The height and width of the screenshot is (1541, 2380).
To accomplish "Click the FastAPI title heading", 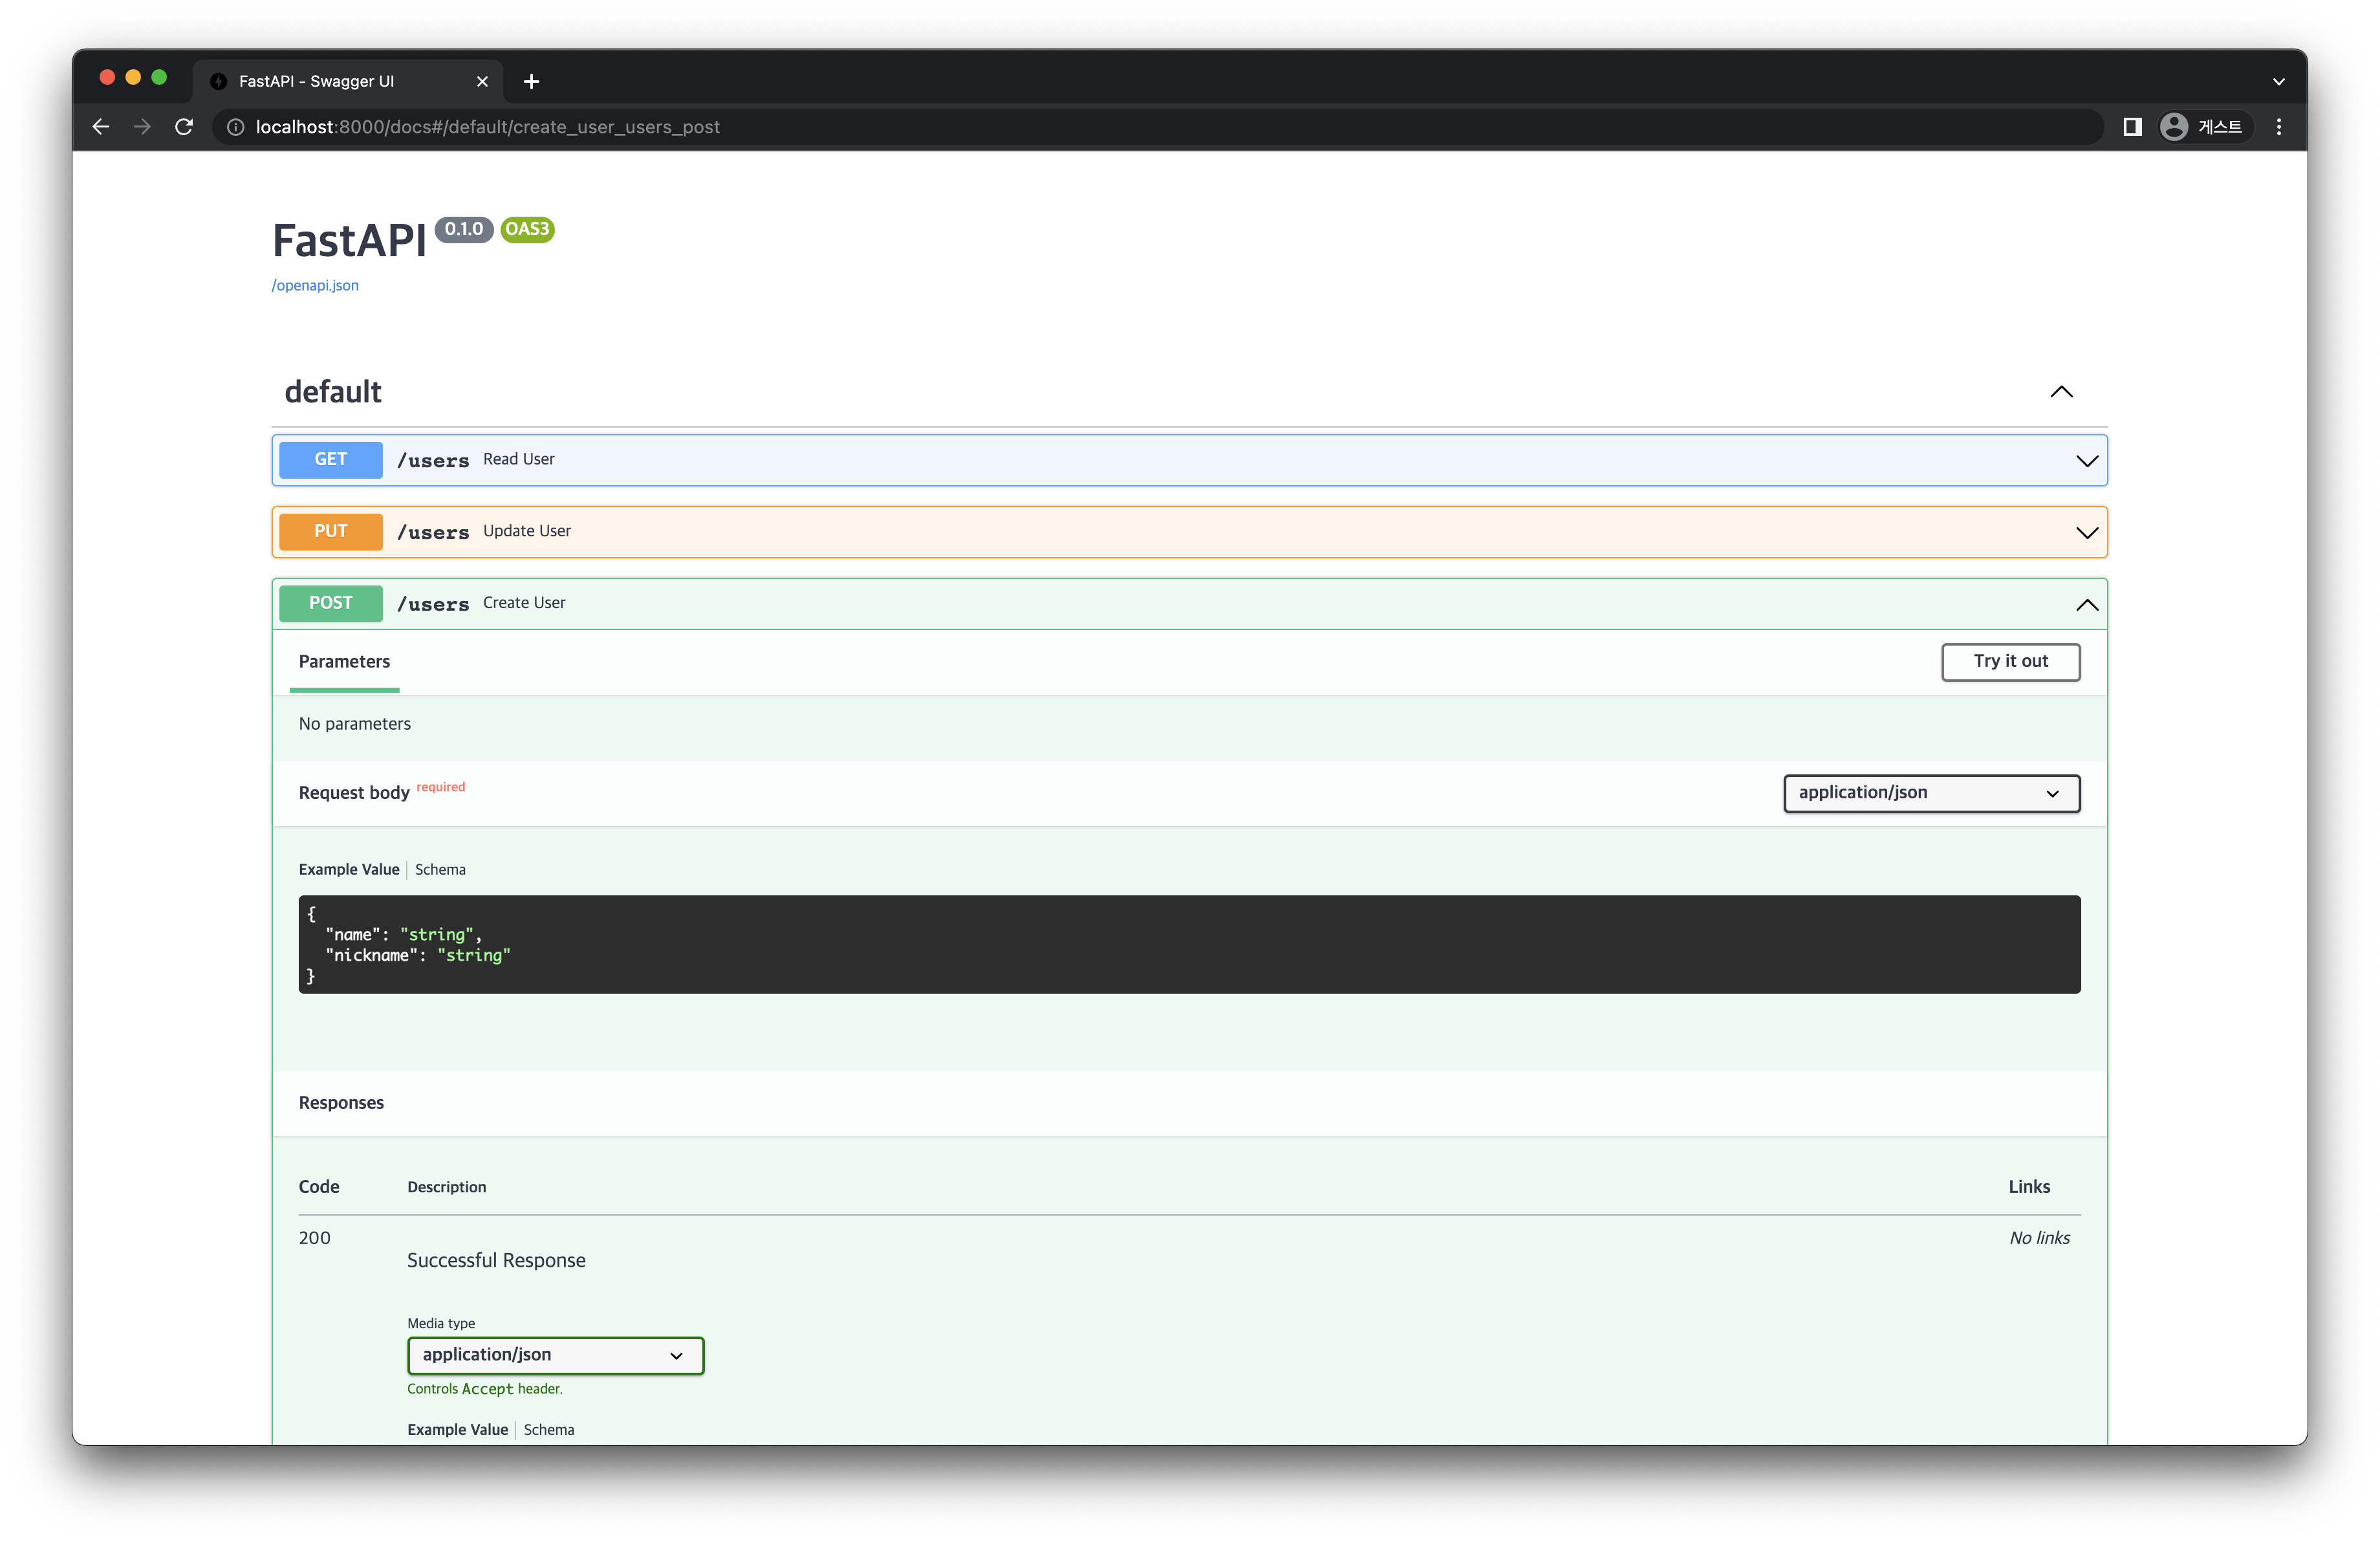I will pyautogui.click(x=349, y=241).
